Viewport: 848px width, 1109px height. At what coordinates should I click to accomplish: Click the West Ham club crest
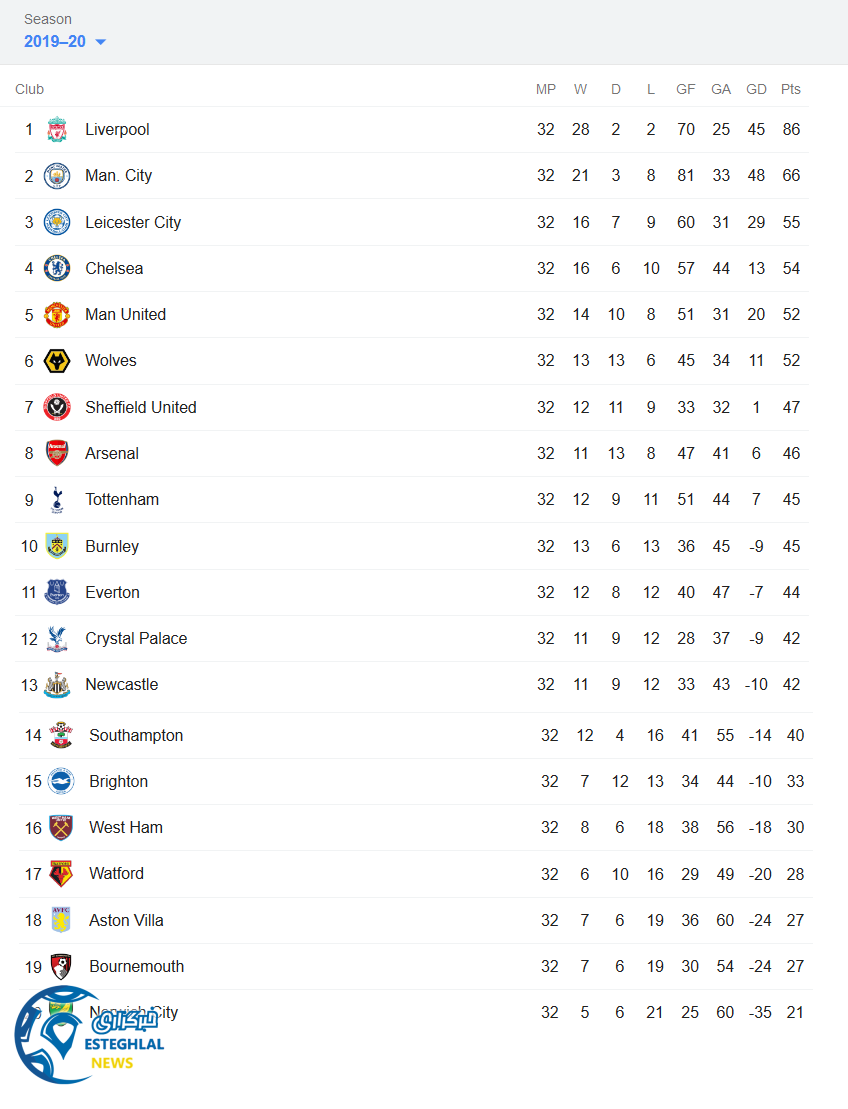(x=61, y=828)
